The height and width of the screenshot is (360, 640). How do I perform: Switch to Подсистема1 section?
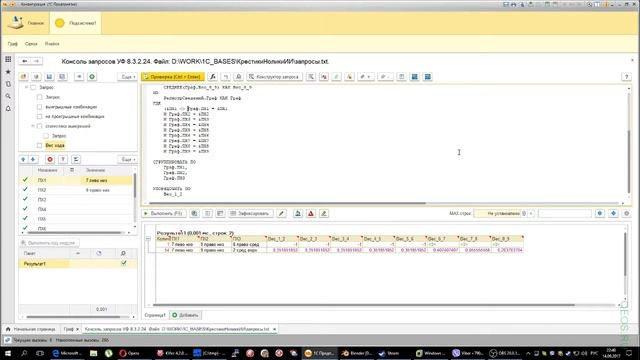point(76,23)
